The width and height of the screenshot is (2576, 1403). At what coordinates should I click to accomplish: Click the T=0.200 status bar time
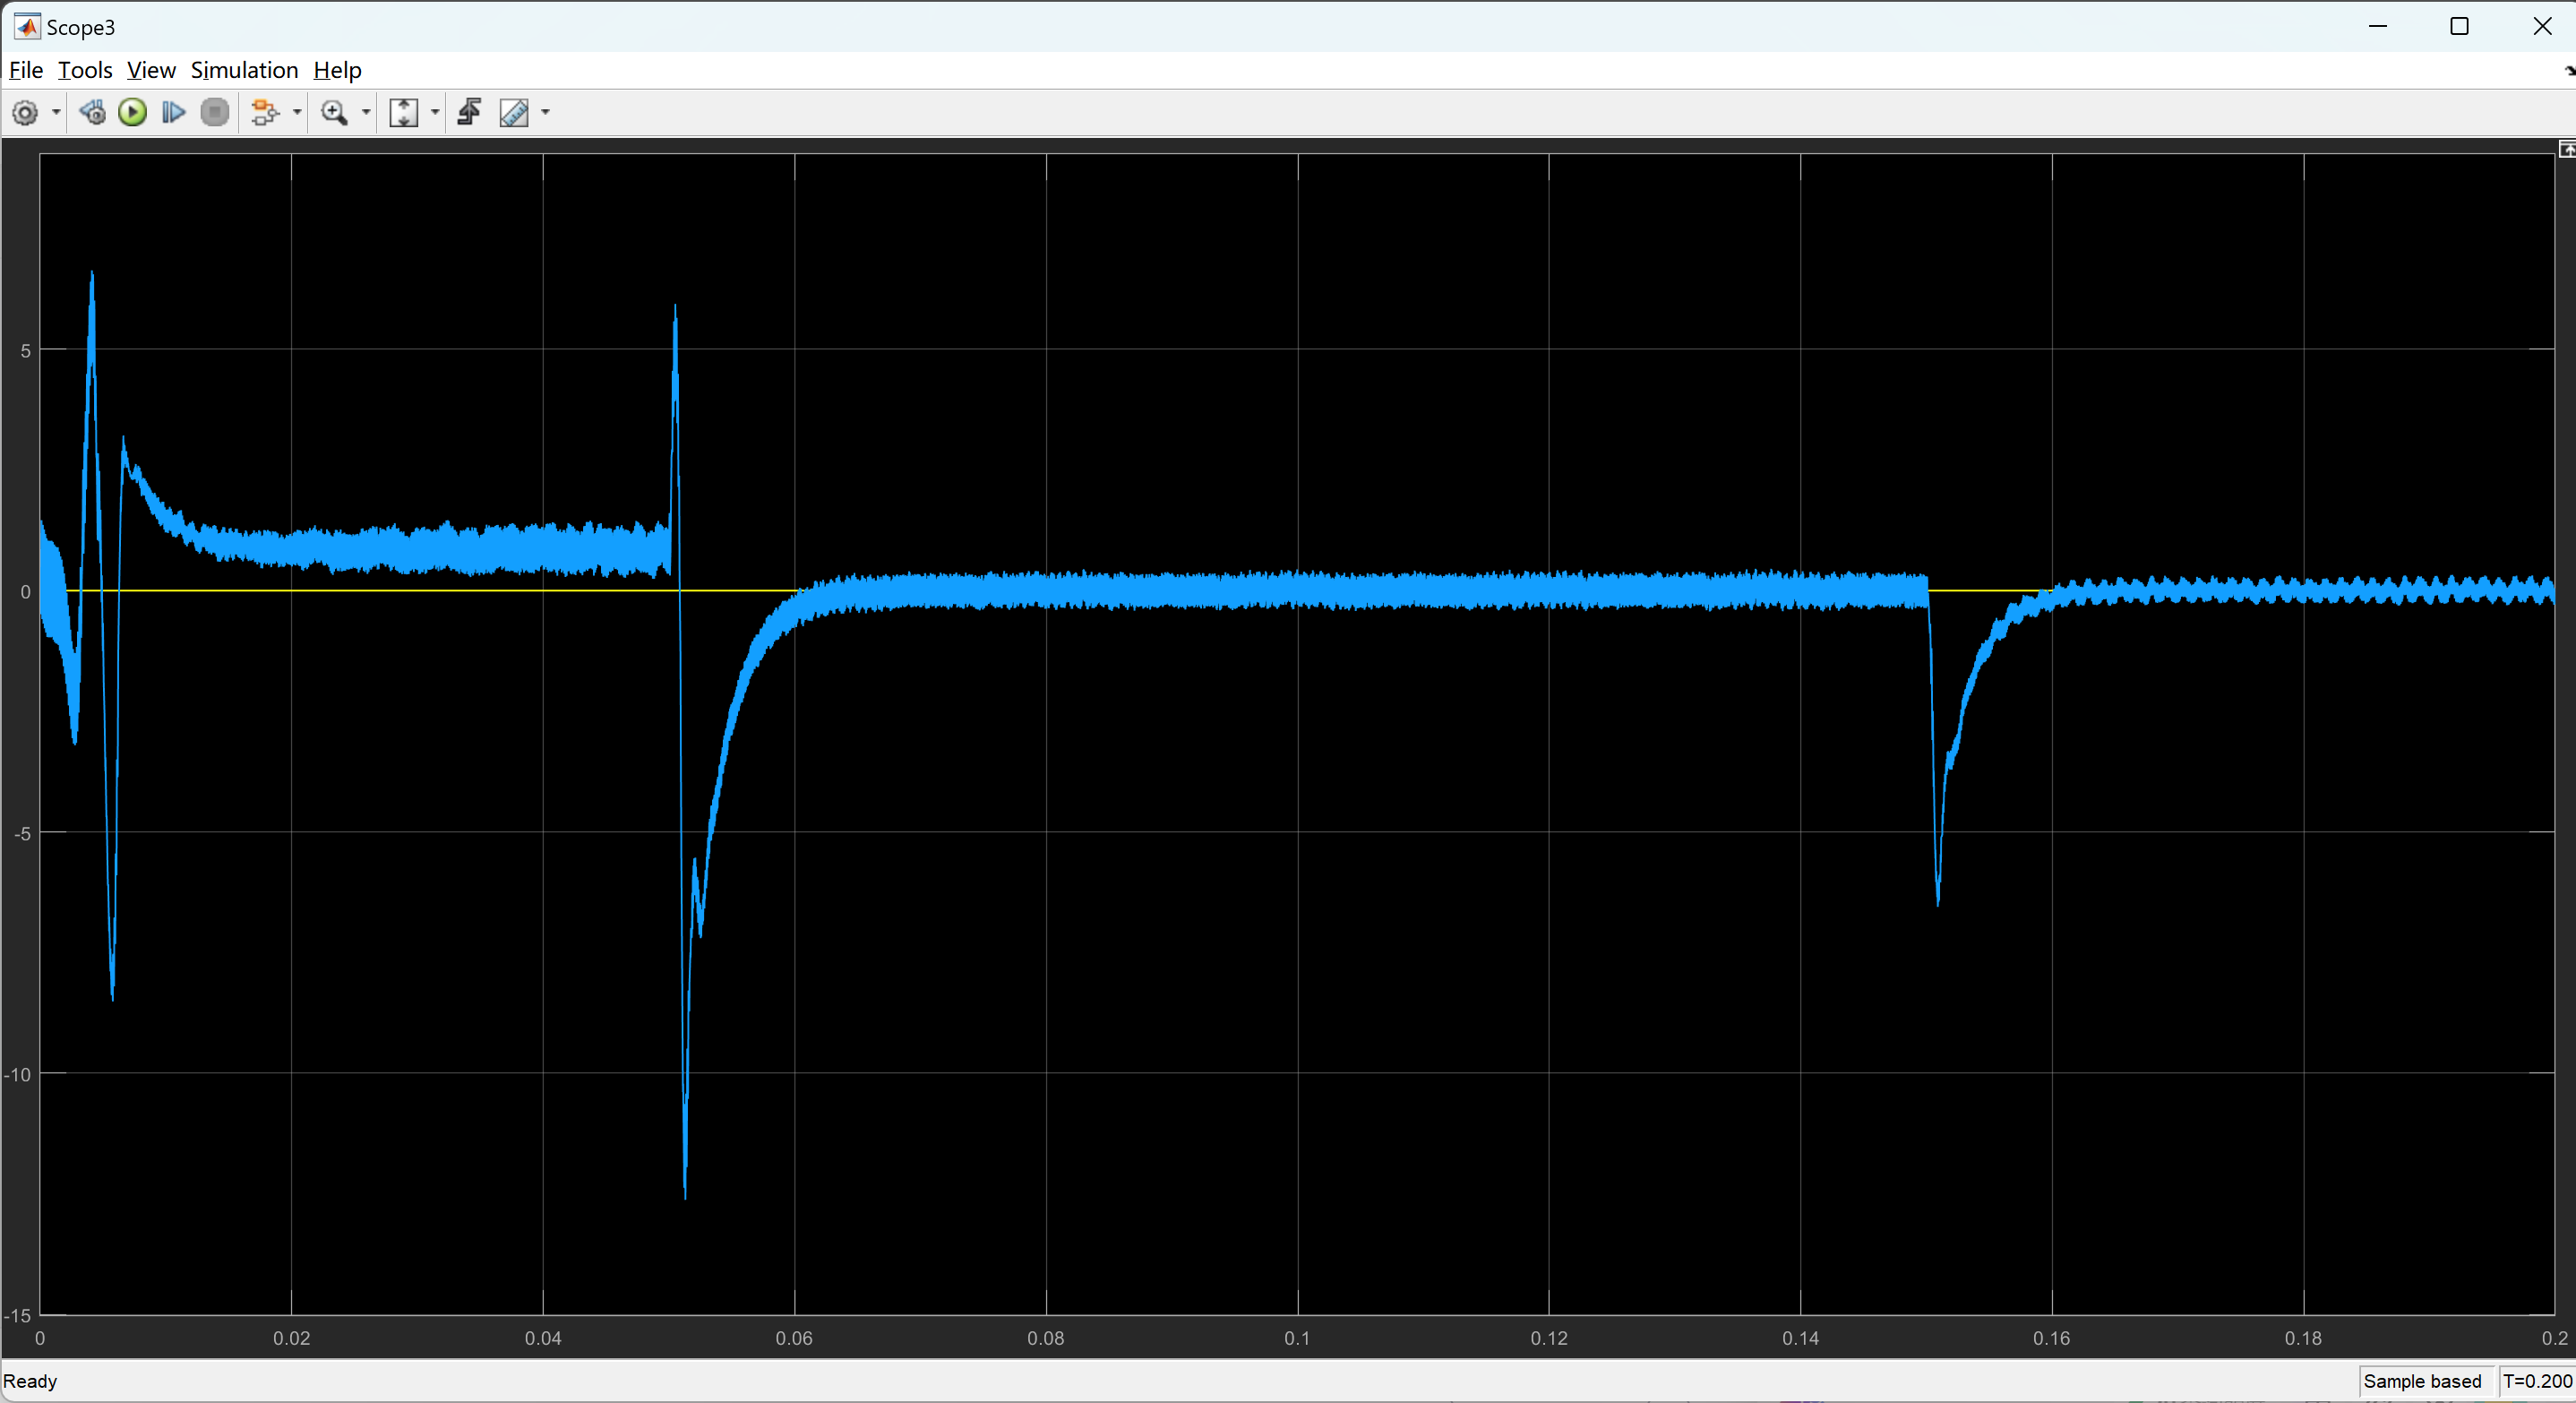tap(2537, 1381)
